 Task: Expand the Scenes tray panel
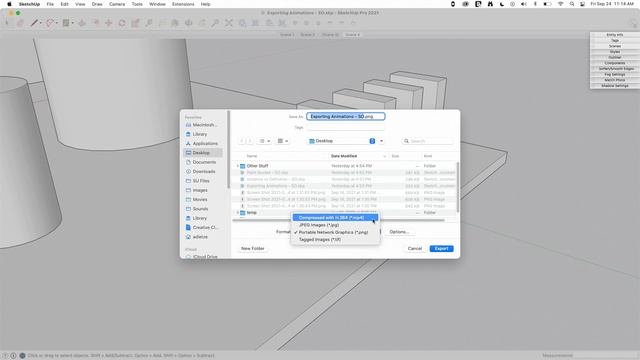point(615,46)
